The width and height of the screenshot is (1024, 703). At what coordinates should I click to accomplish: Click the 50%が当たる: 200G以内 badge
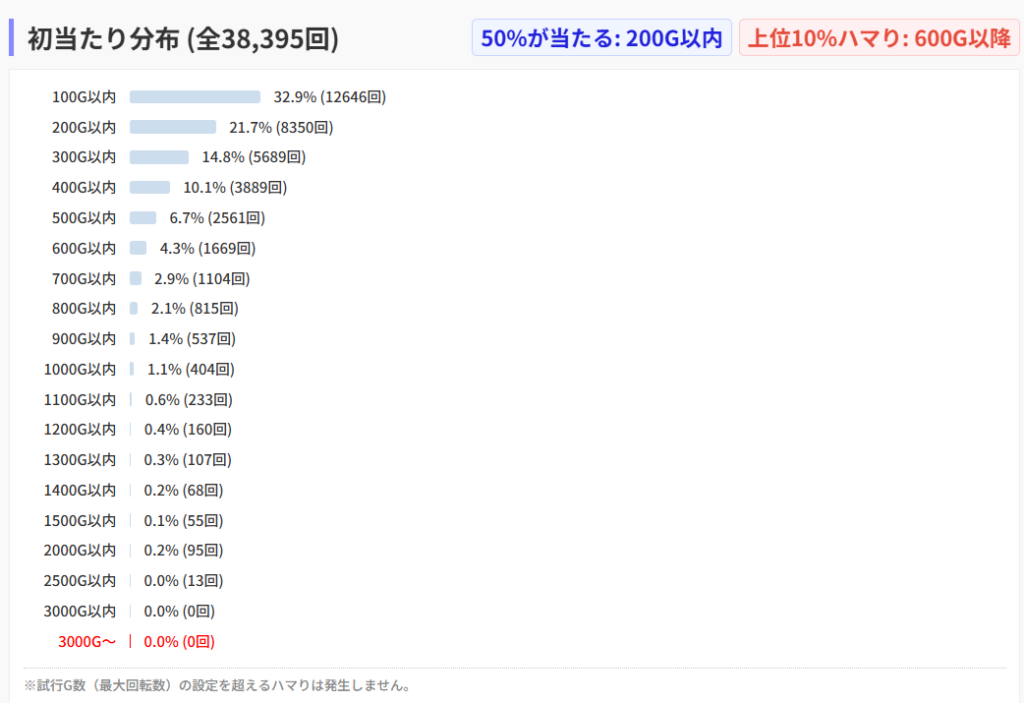601,38
